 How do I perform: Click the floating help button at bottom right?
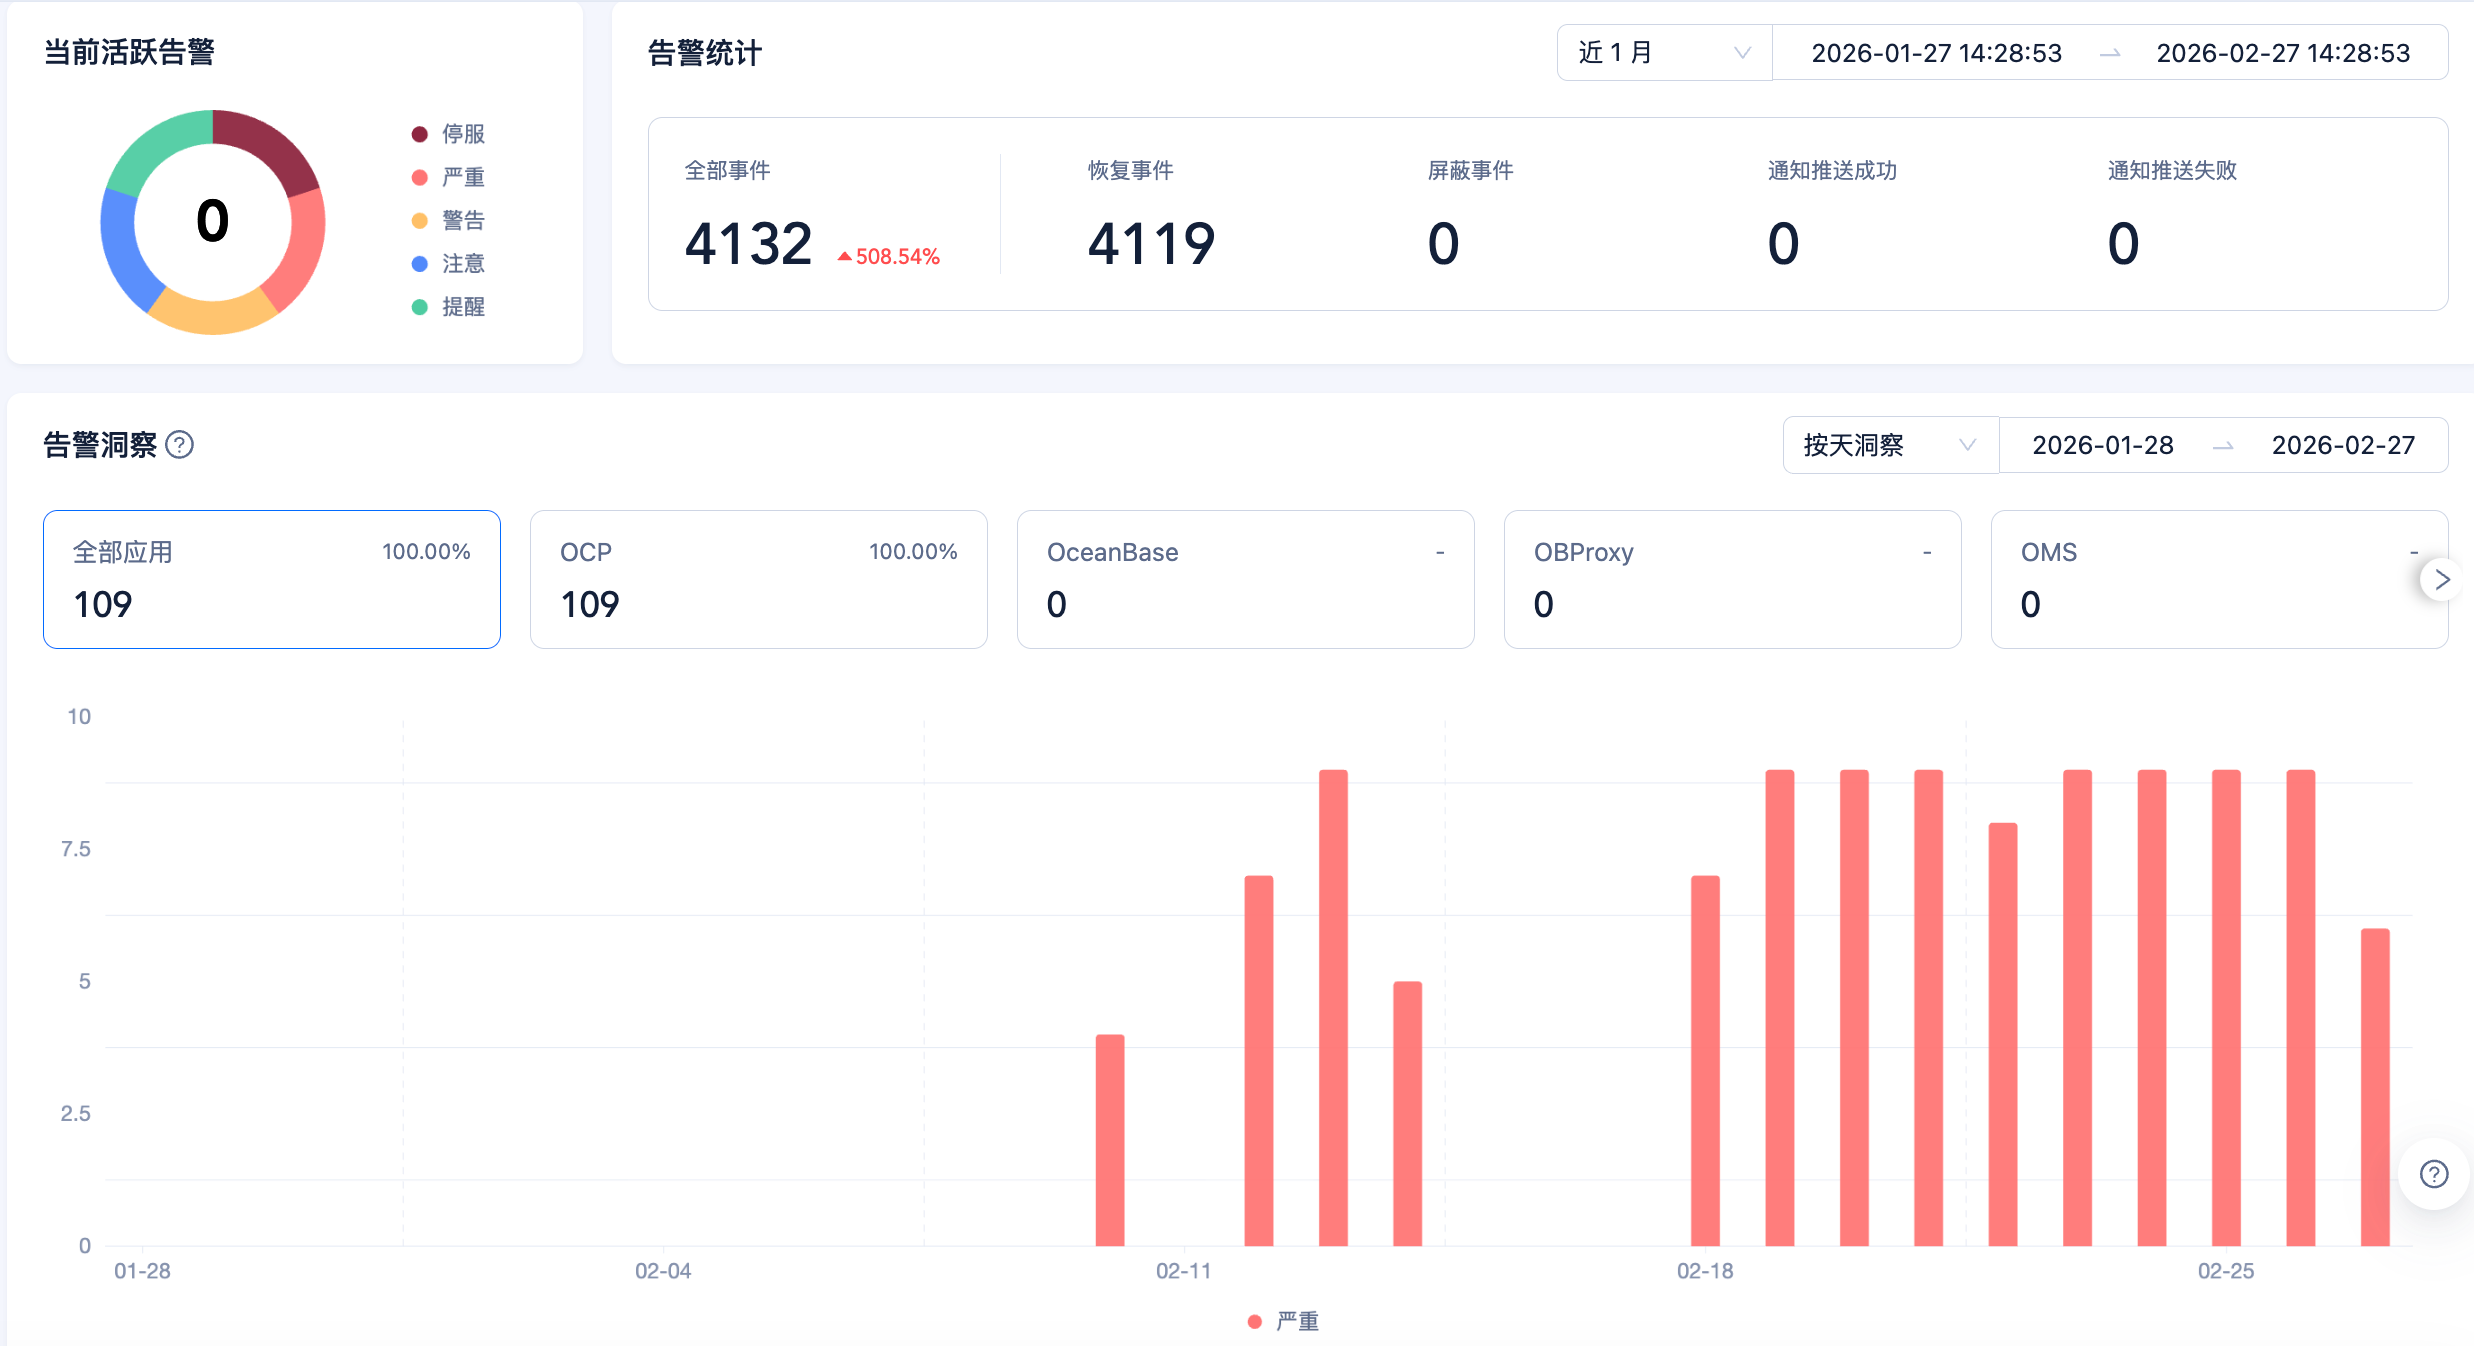(x=2433, y=1174)
